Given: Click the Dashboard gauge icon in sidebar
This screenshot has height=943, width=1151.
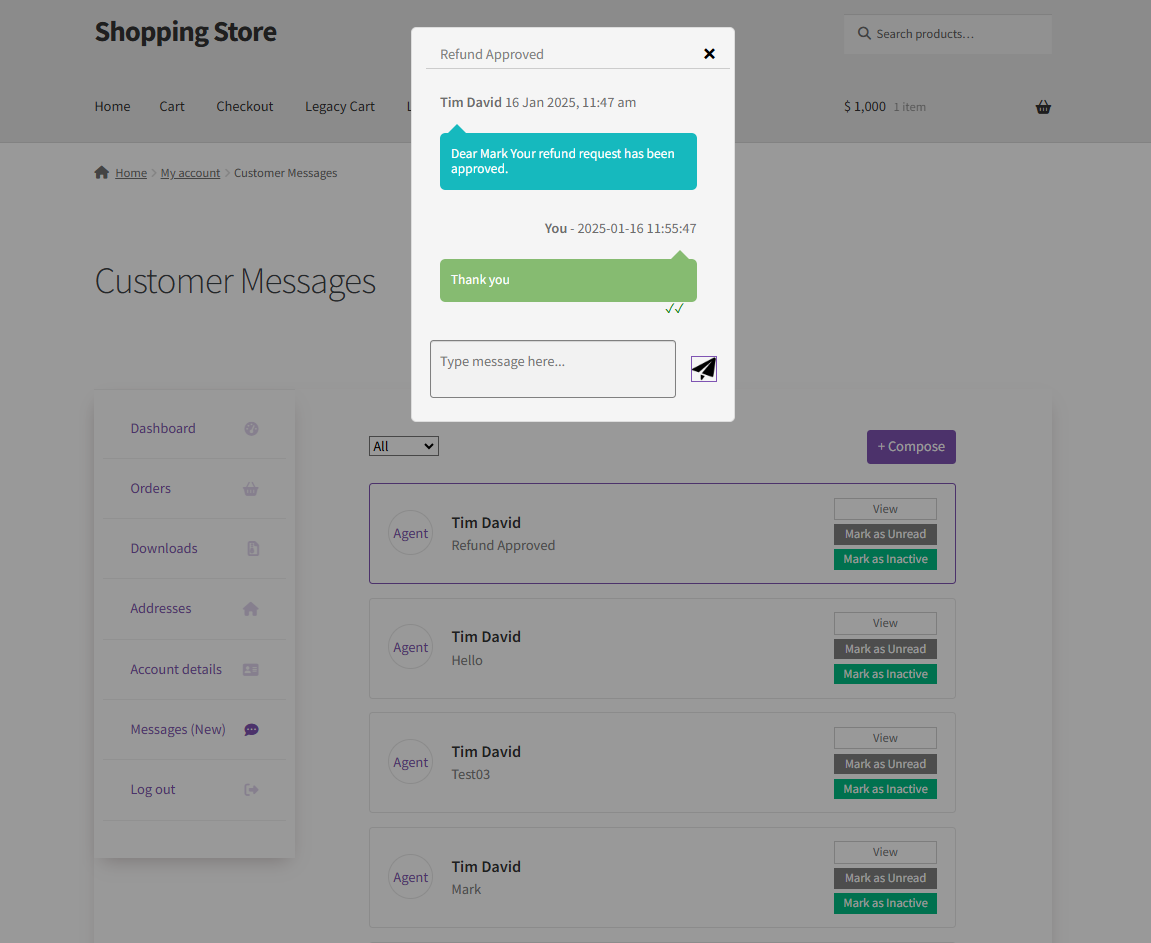Looking at the screenshot, I should 251,429.
